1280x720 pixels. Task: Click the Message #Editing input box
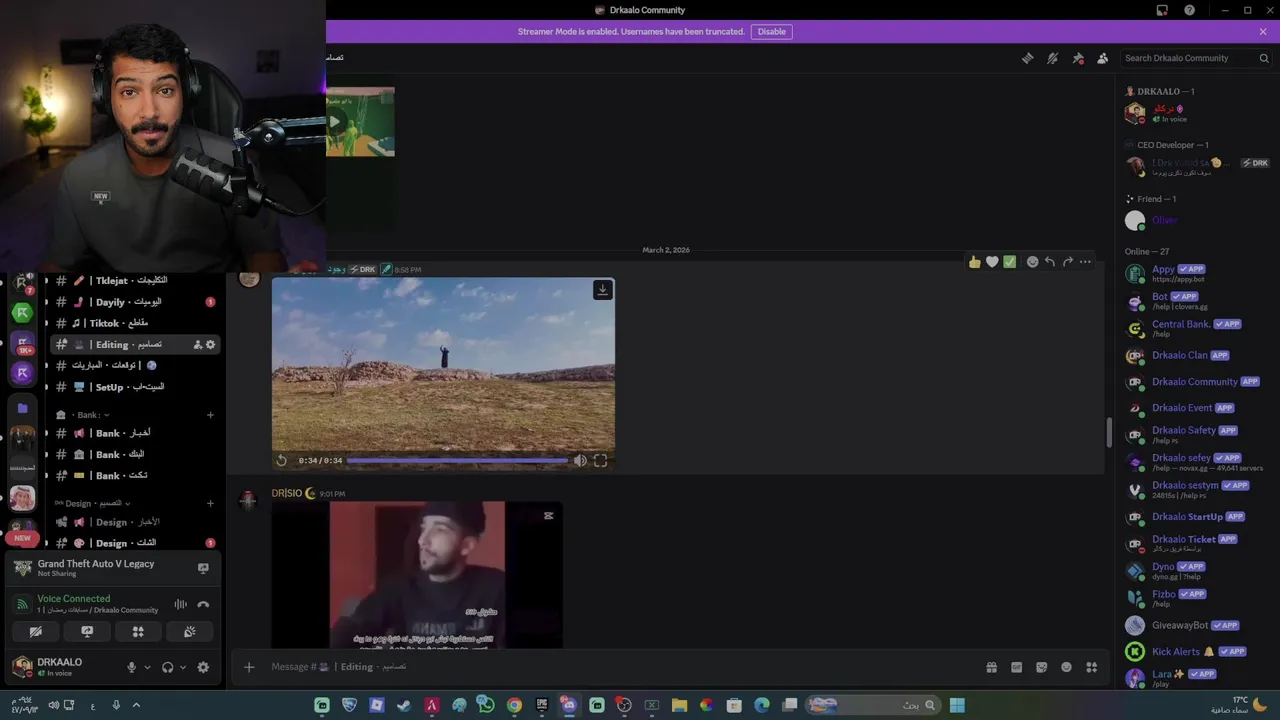point(620,667)
